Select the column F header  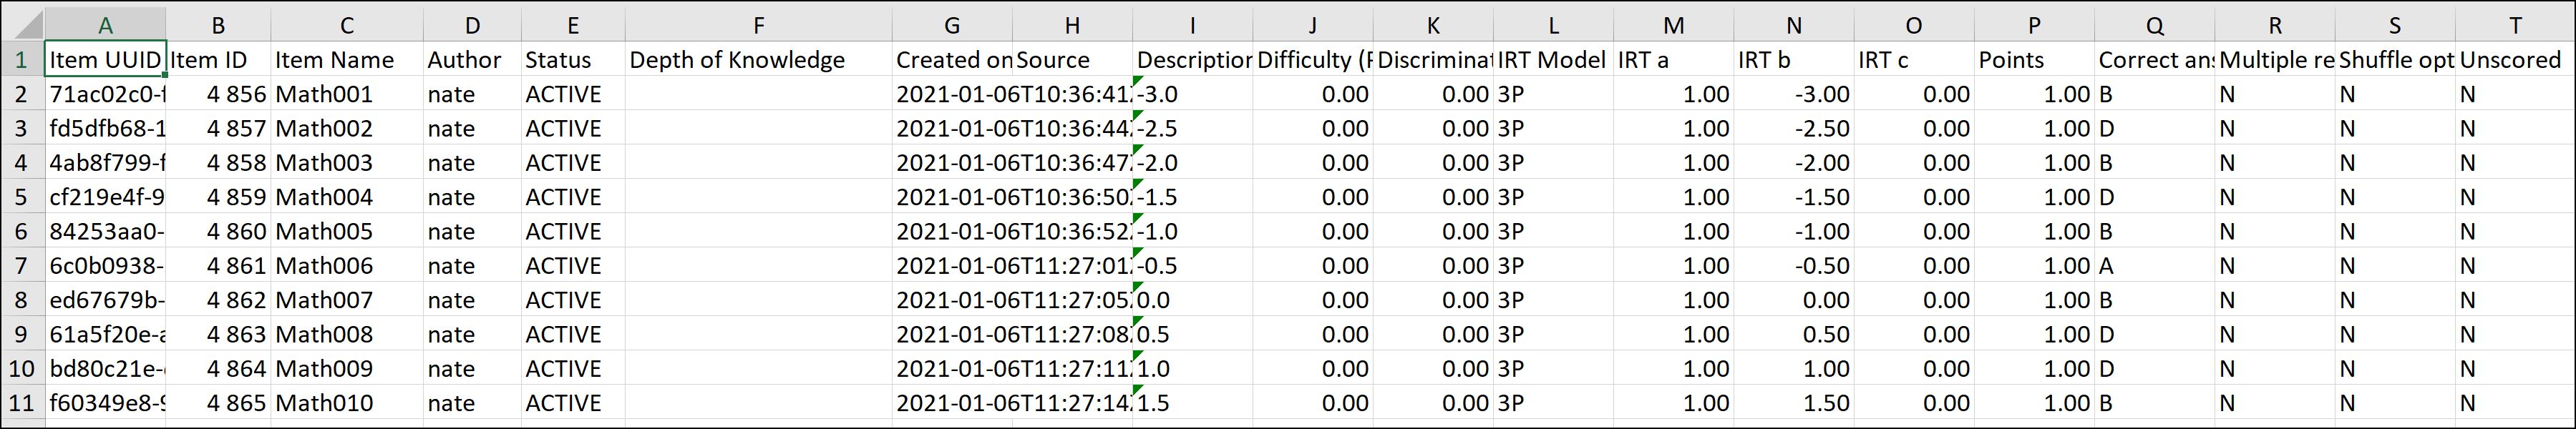(758, 25)
